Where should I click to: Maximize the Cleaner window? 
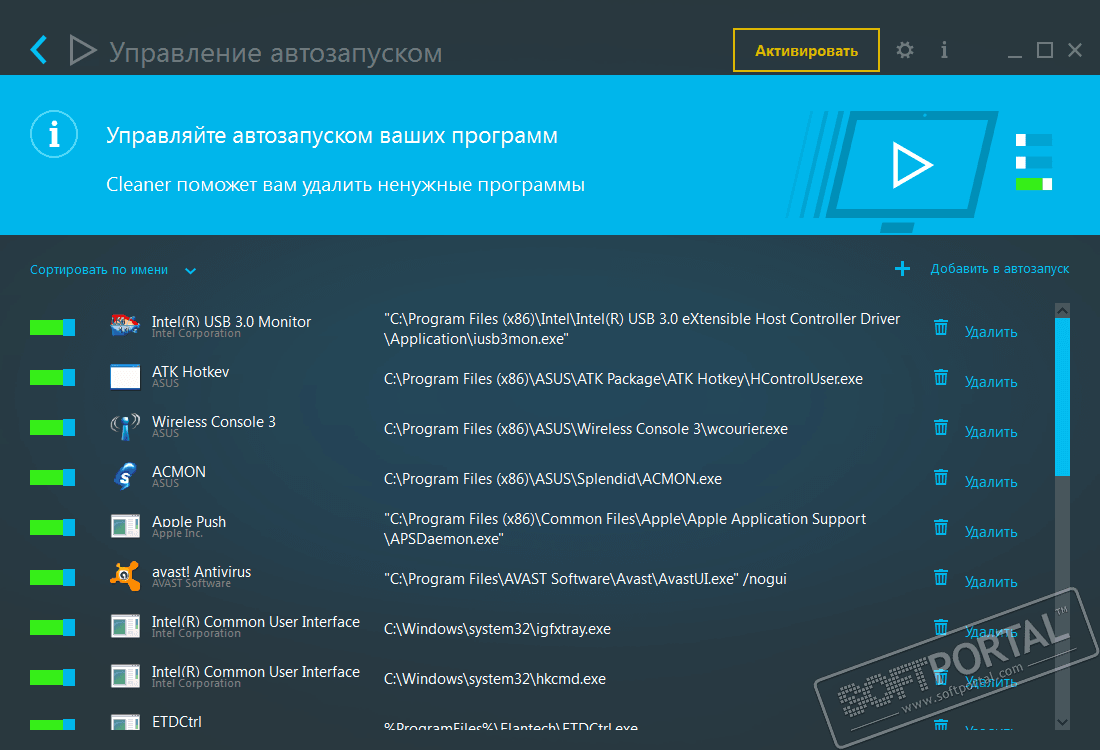point(1045,50)
